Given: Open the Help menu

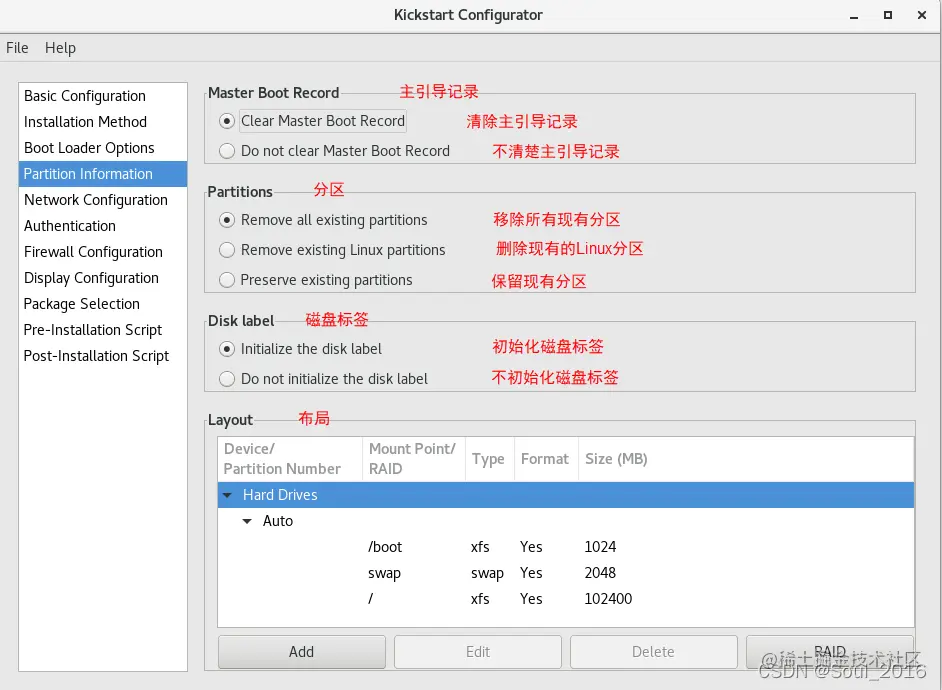Looking at the screenshot, I should pos(60,47).
